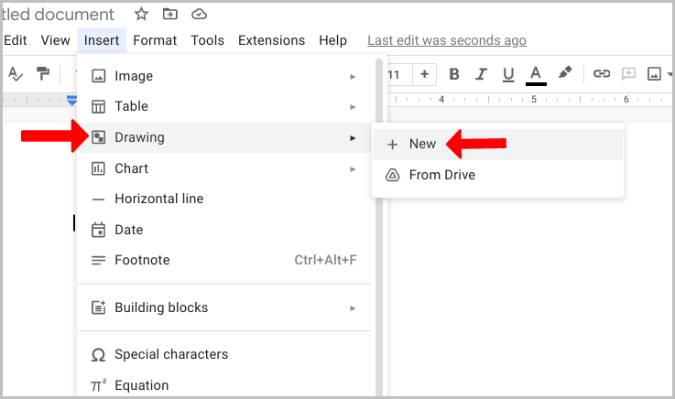Screen dimensions: 675x399
Task: Click the document title text
Action: click(59, 14)
